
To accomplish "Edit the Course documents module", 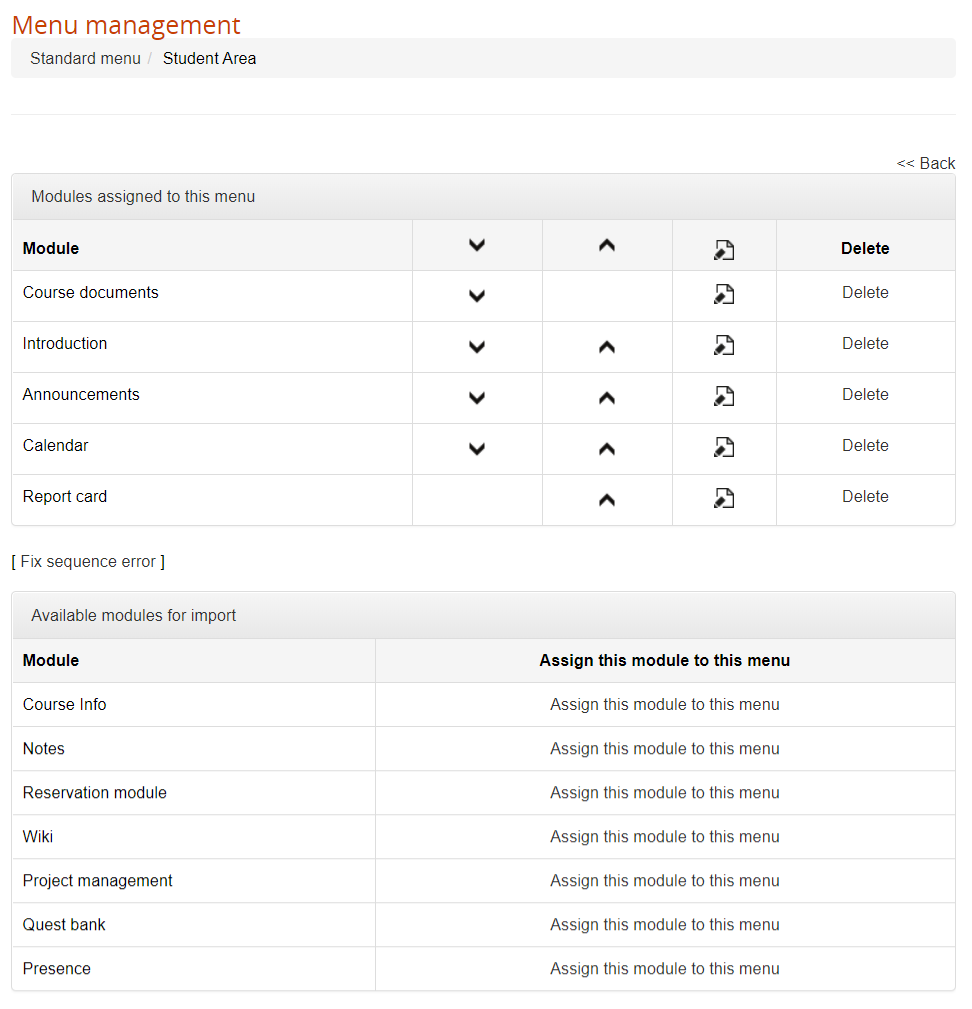I will pyautogui.click(x=724, y=294).
